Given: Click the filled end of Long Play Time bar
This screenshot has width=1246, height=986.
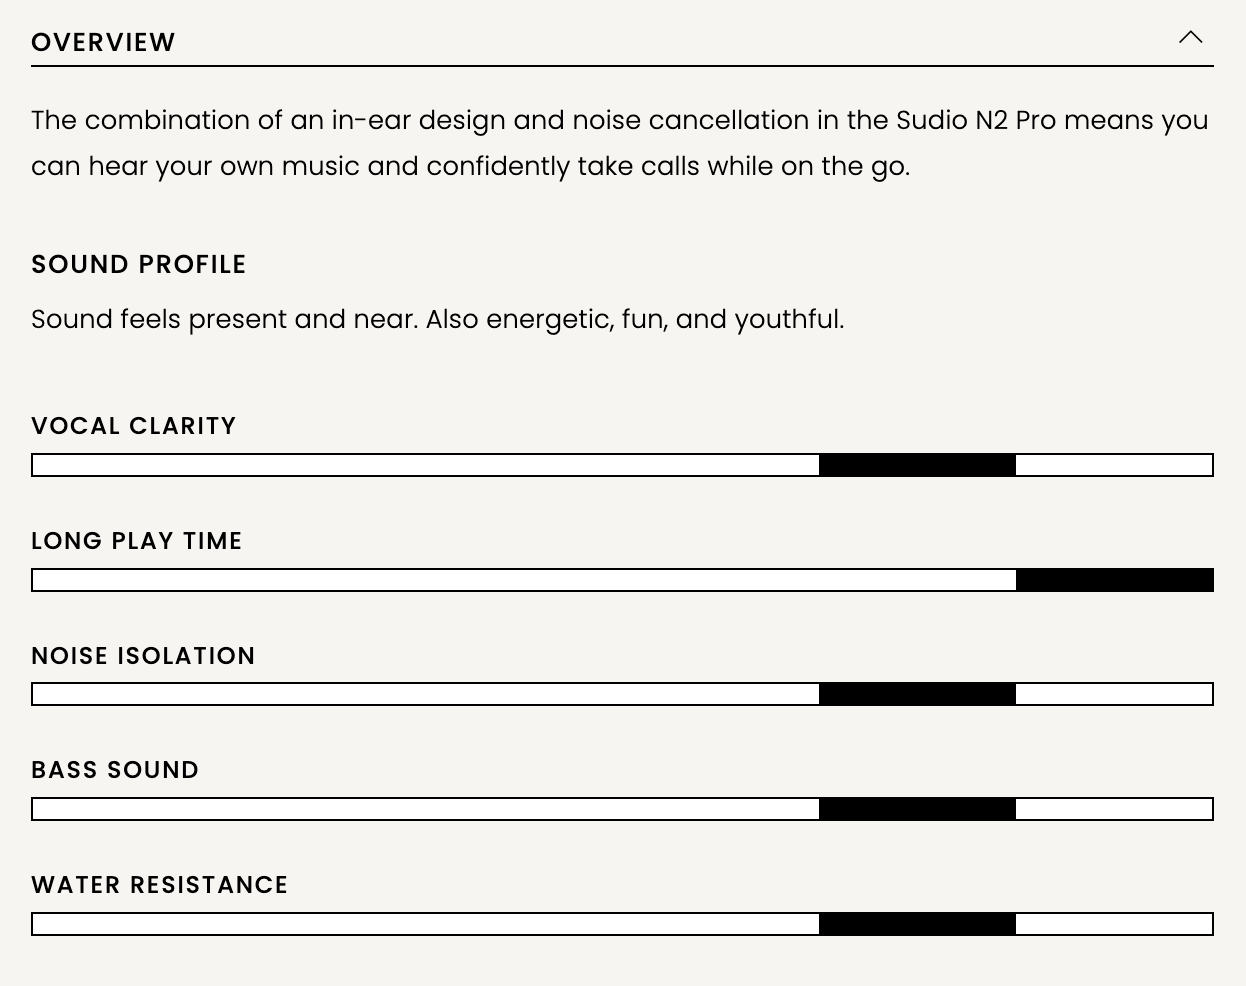Looking at the screenshot, I should pos(1114,580).
